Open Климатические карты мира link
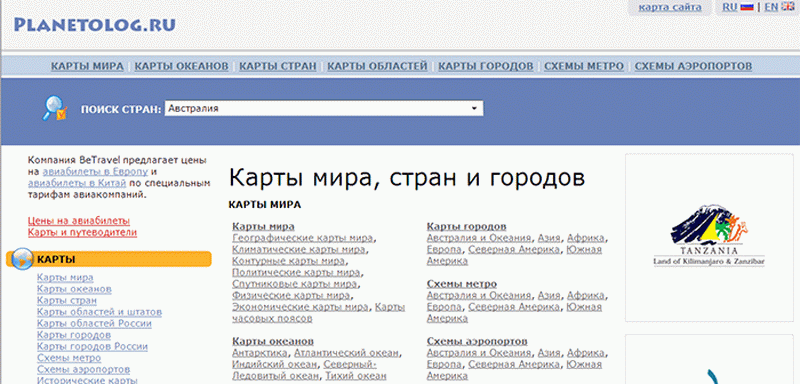The image size is (800, 384). (298, 249)
